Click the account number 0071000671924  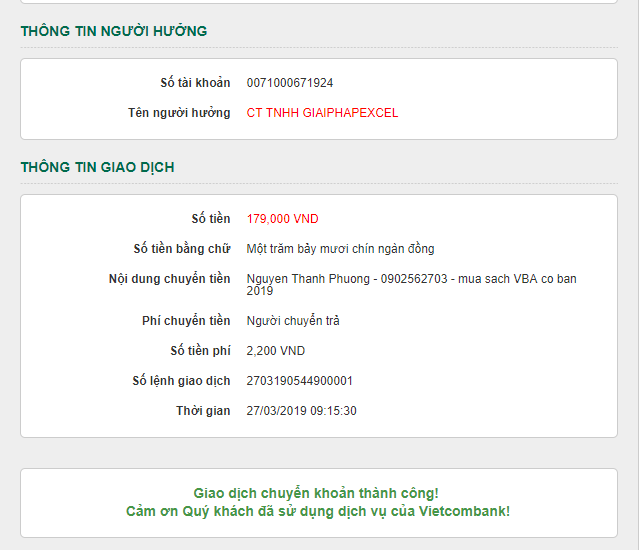tap(290, 83)
